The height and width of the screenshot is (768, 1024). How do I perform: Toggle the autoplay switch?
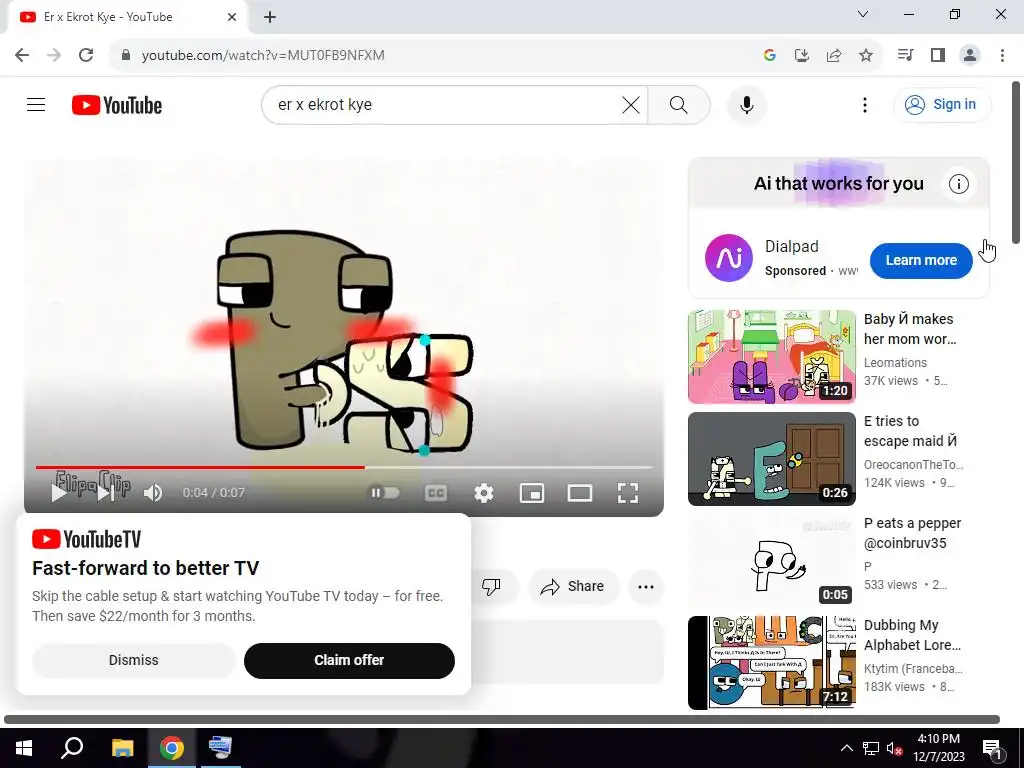coord(385,492)
